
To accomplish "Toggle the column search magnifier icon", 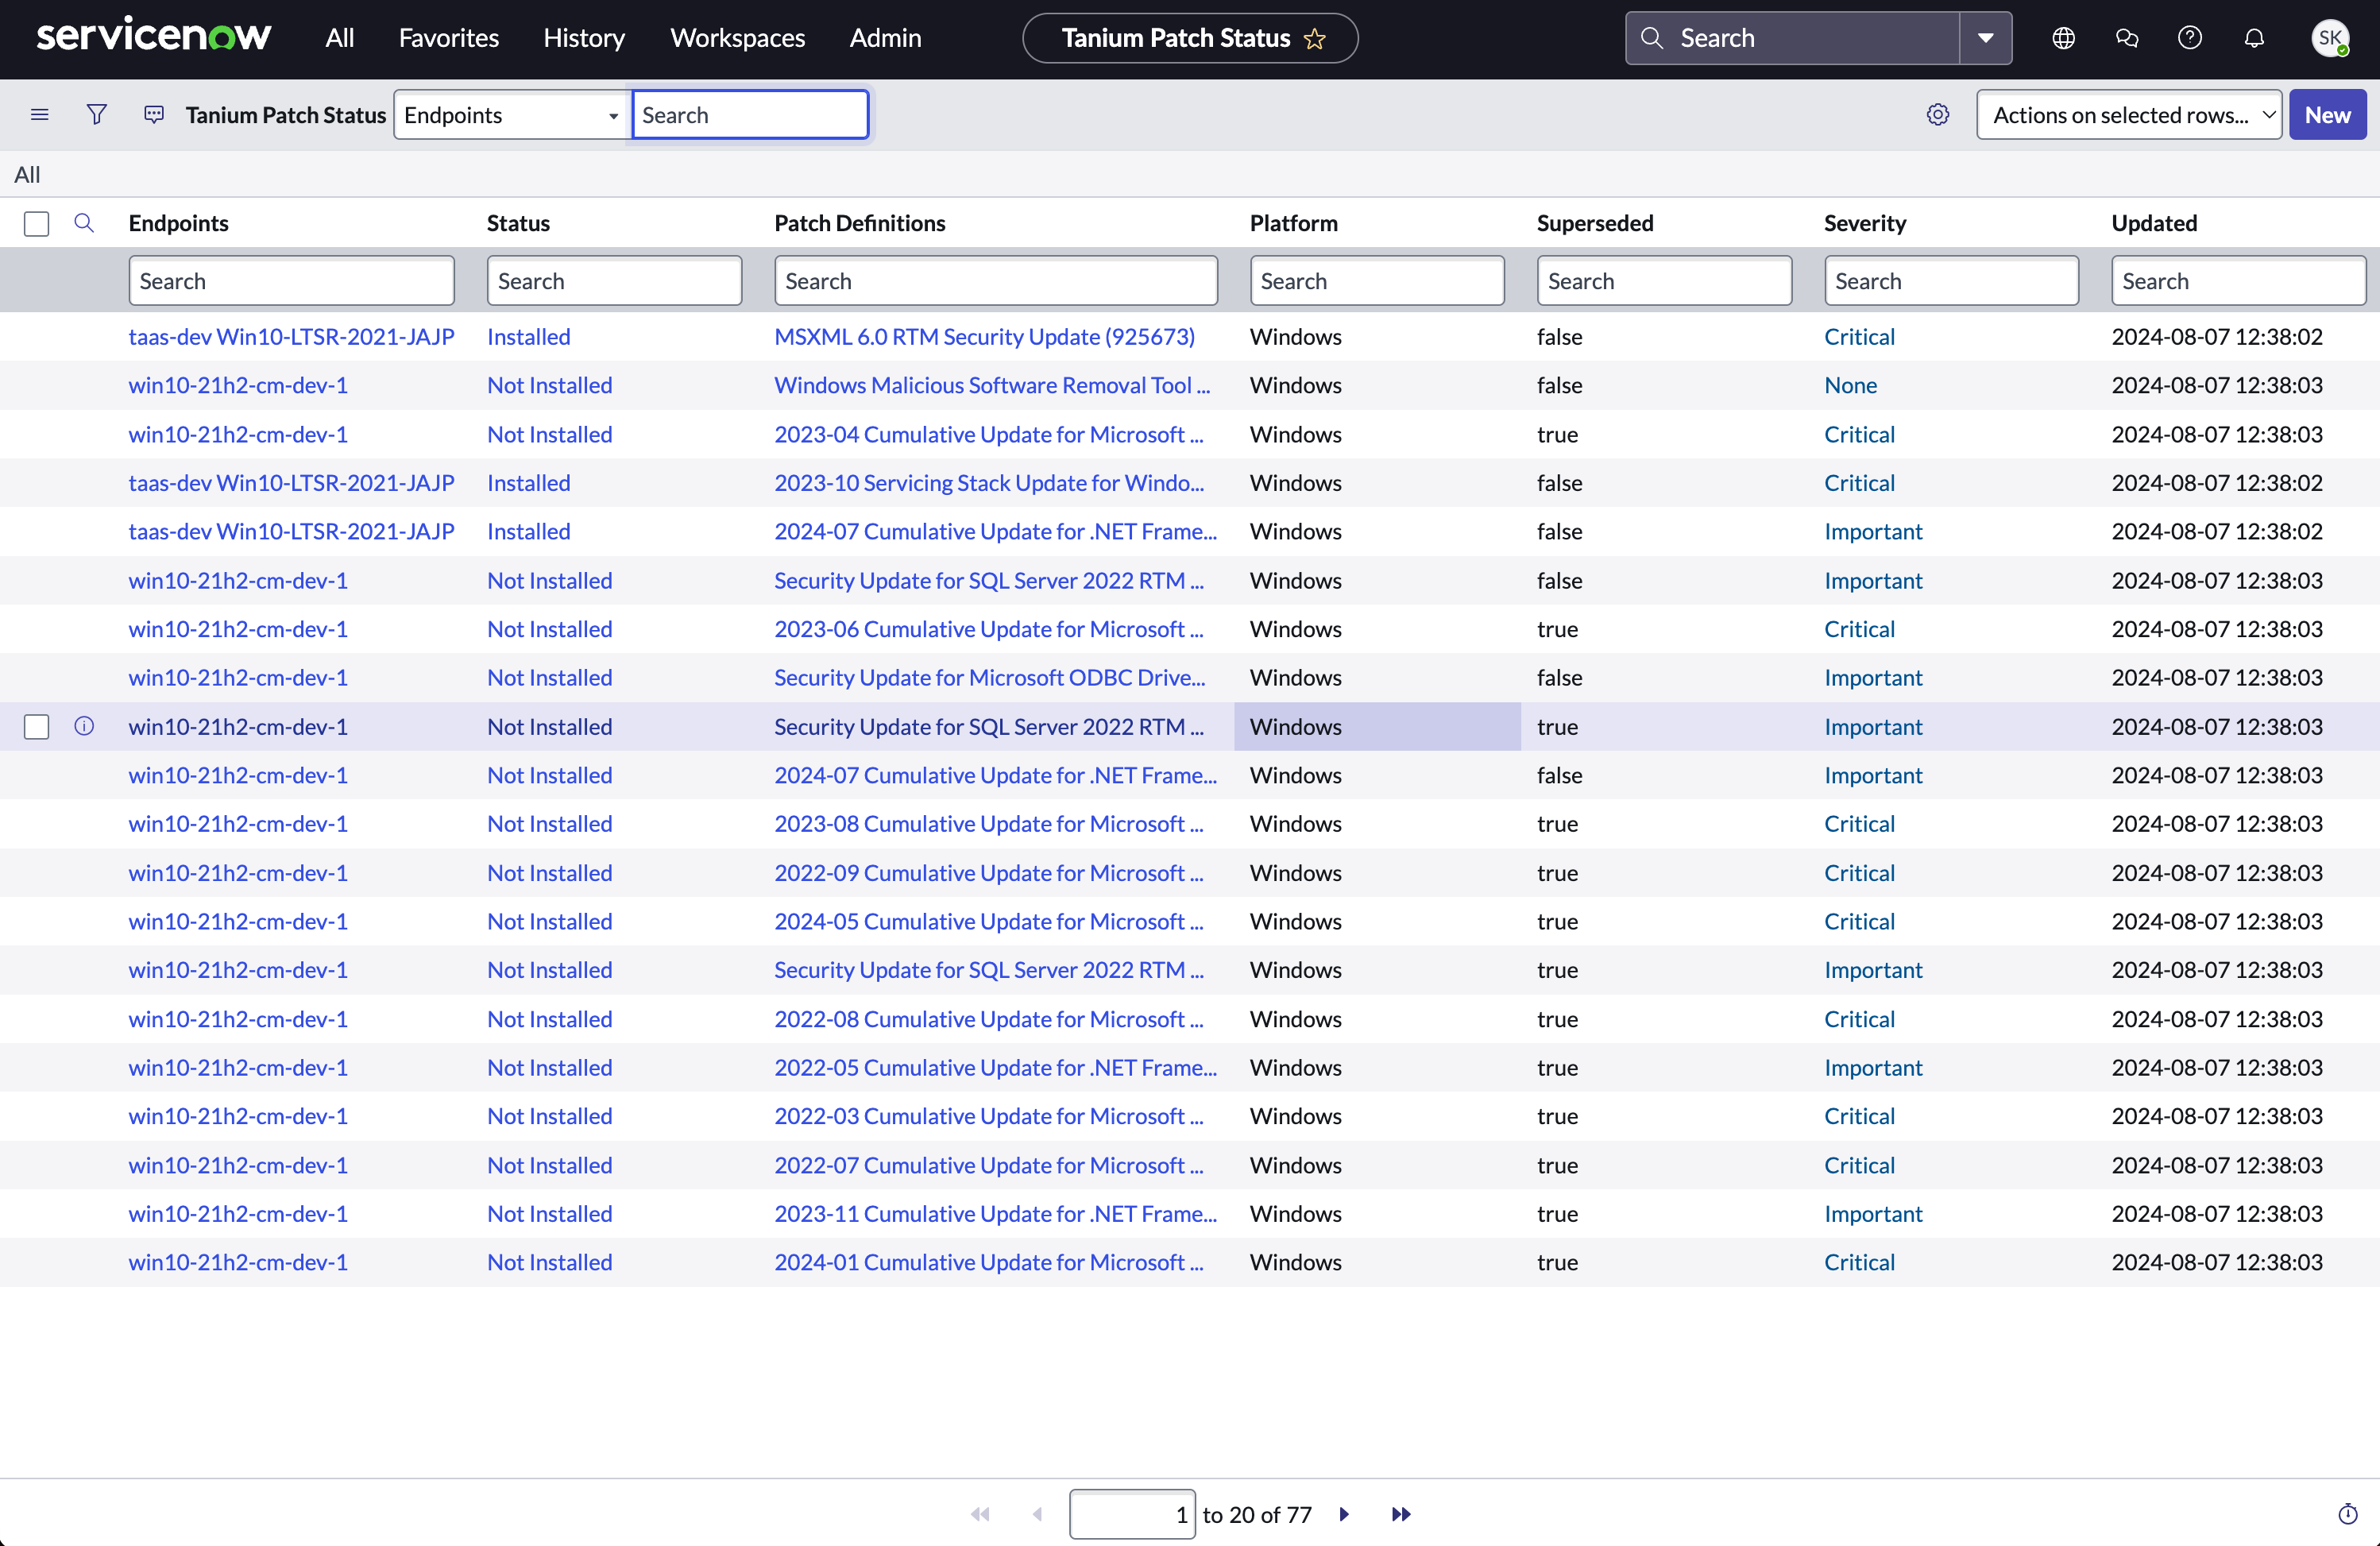I will [x=84, y=223].
